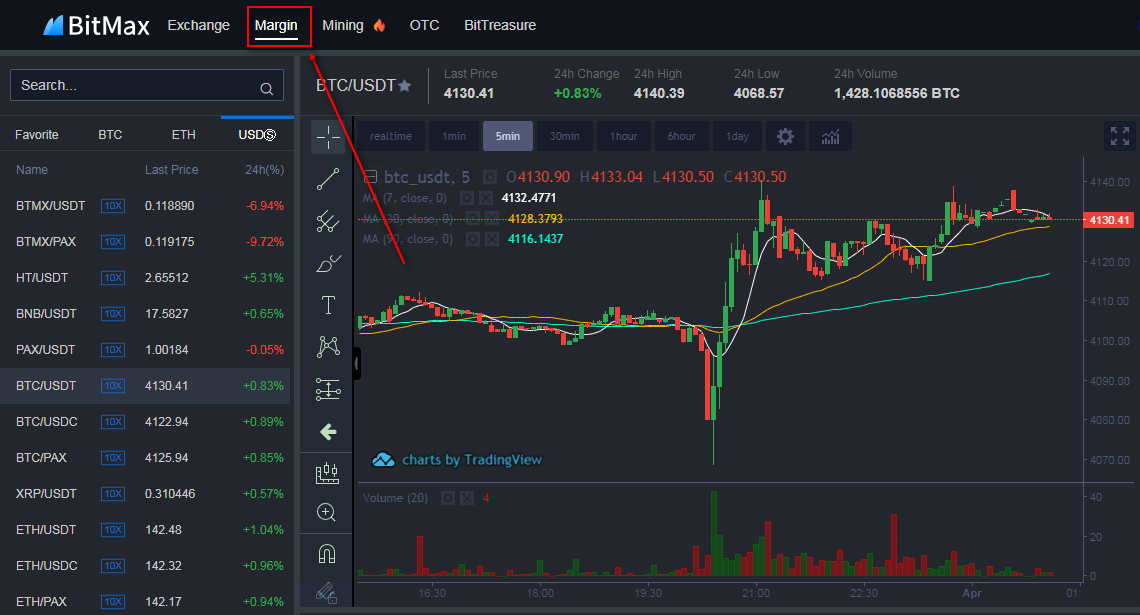The image size is (1140, 615).
Task: Switch to the Favorite market tab
Action: [x=36, y=134]
